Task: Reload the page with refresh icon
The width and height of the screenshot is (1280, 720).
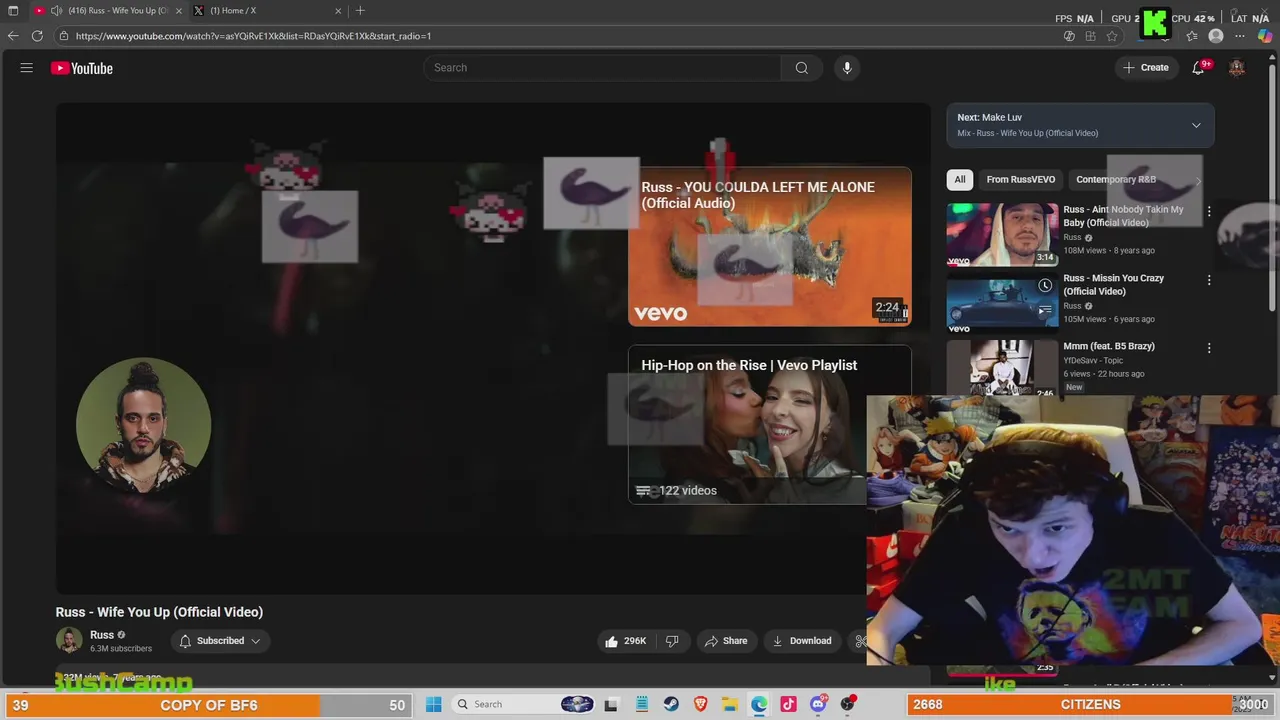Action: [37, 36]
